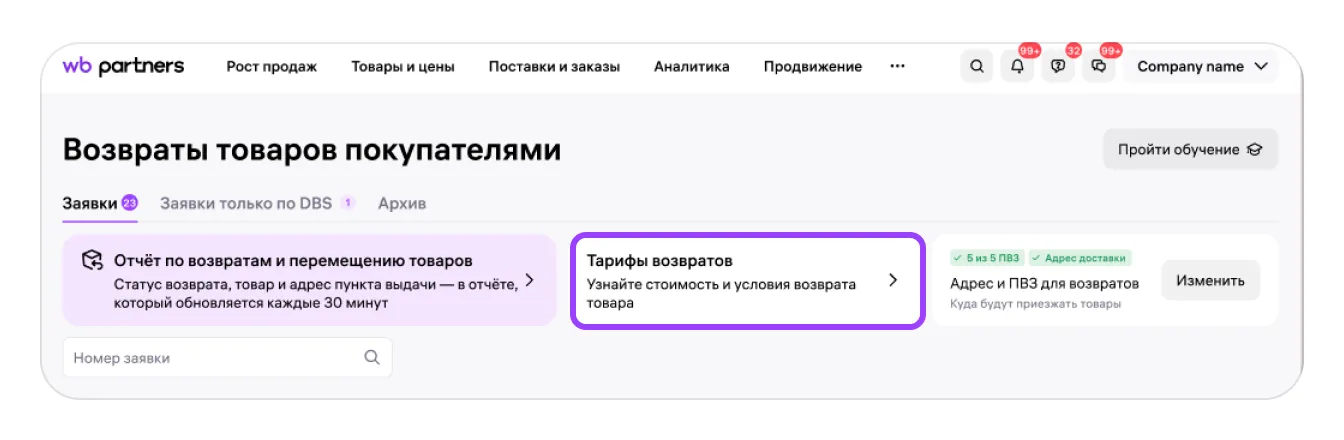Open the chats icon in header
The height and width of the screenshot is (440, 1344).
pyautogui.click(x=1098, y=67)
